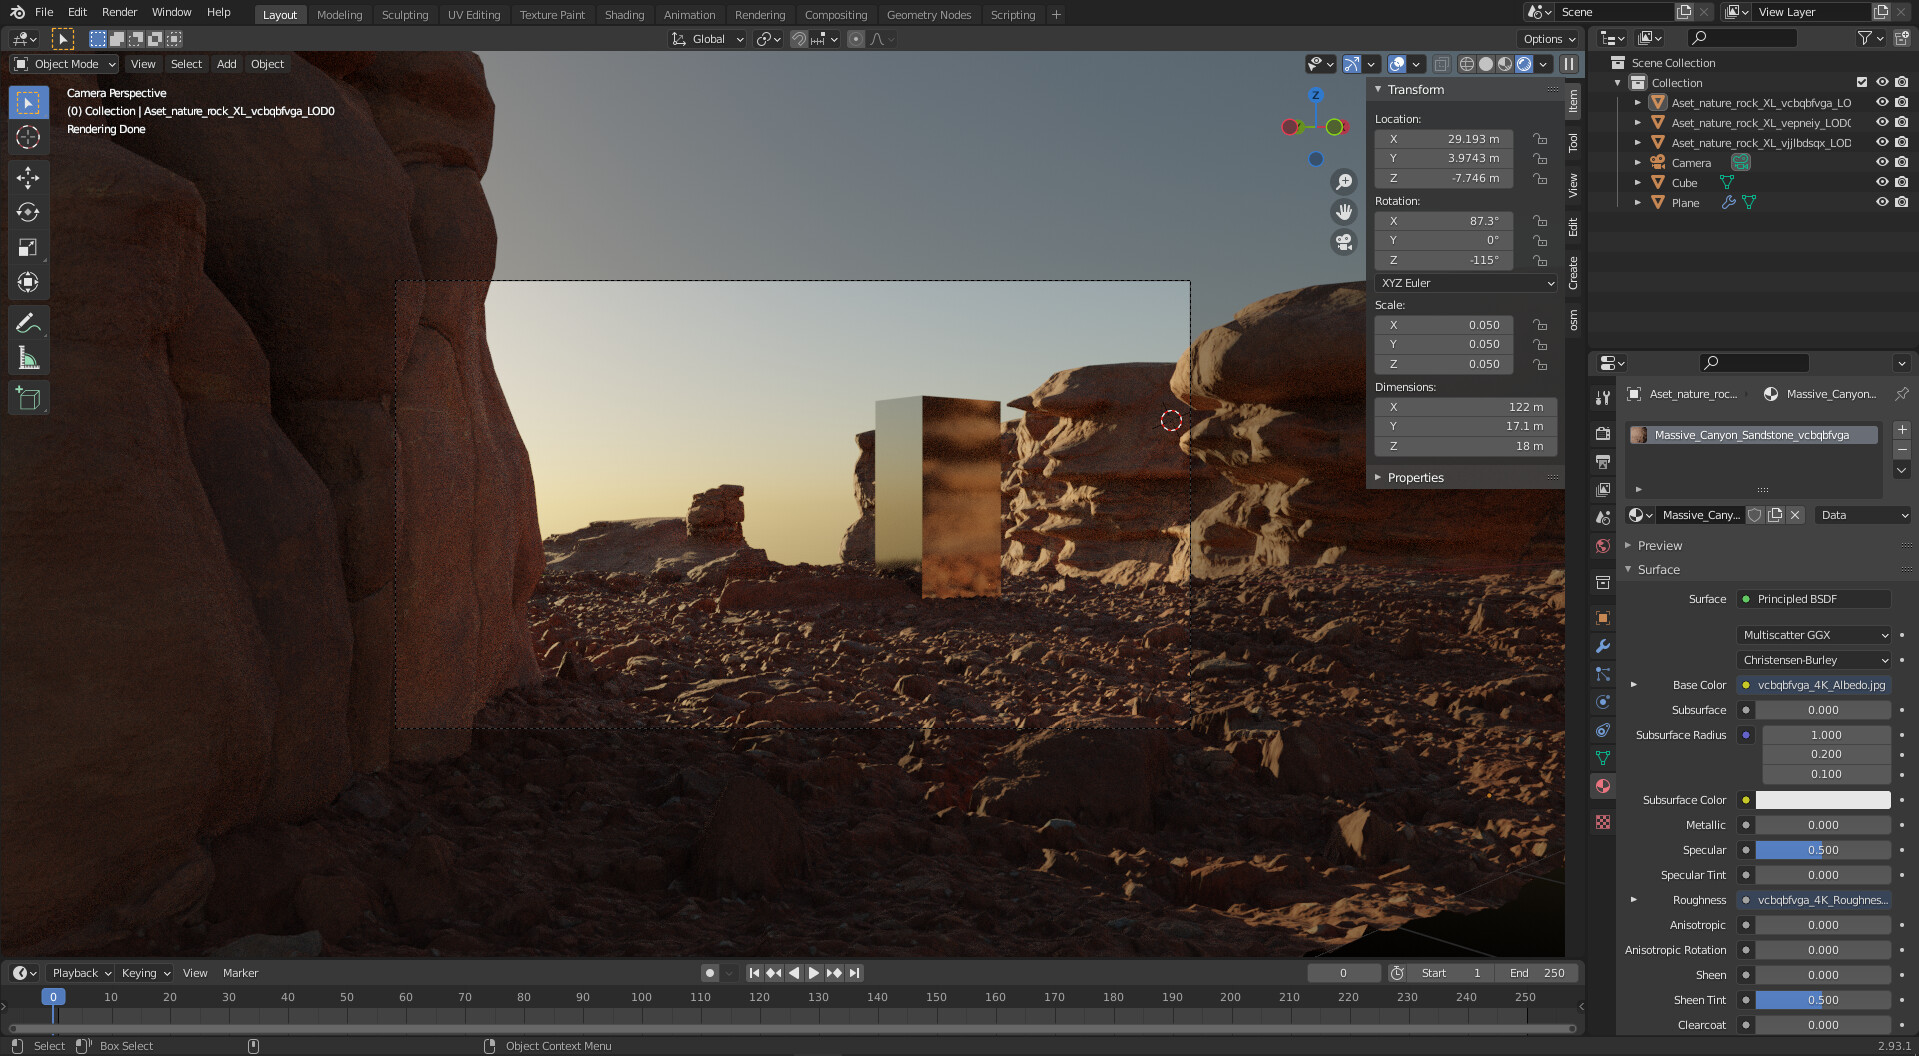Screen dimensions: 1919x1056
Task: Unlink the Massive_Canyon material
Action: coord(1795,515)
